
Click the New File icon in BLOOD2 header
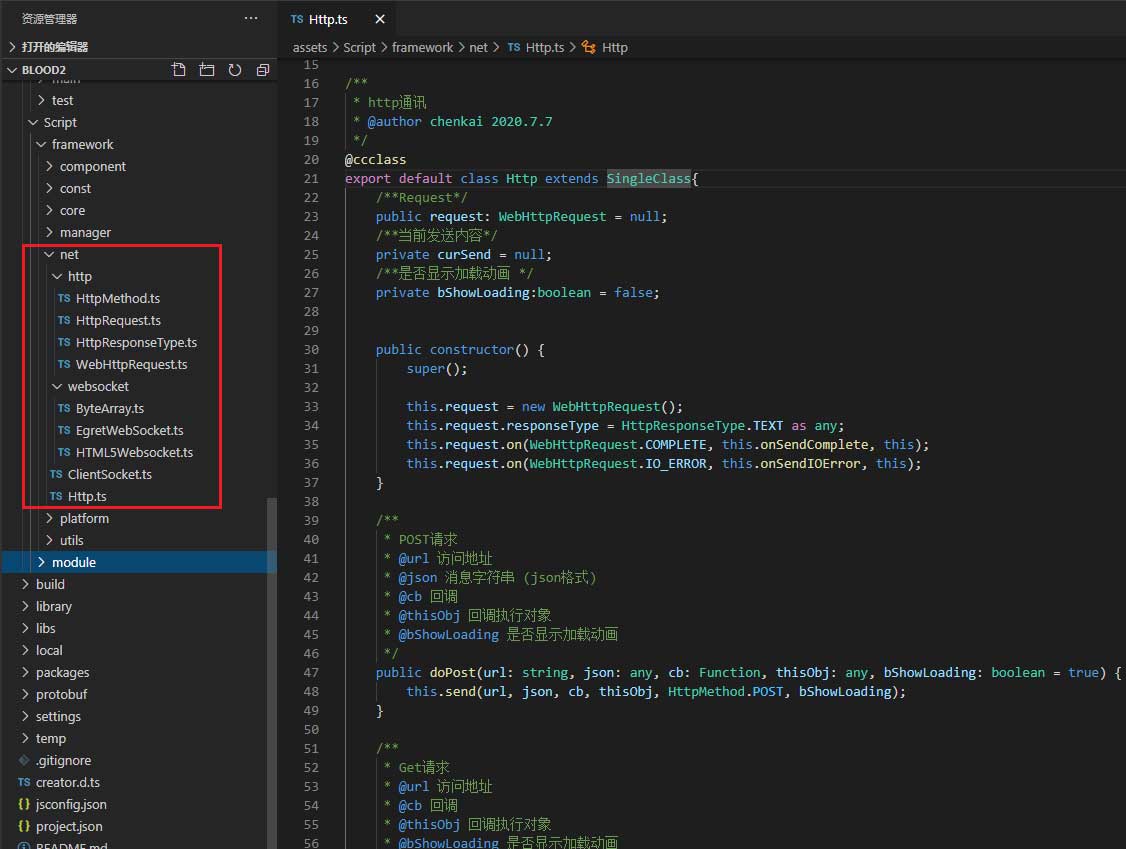179,70
